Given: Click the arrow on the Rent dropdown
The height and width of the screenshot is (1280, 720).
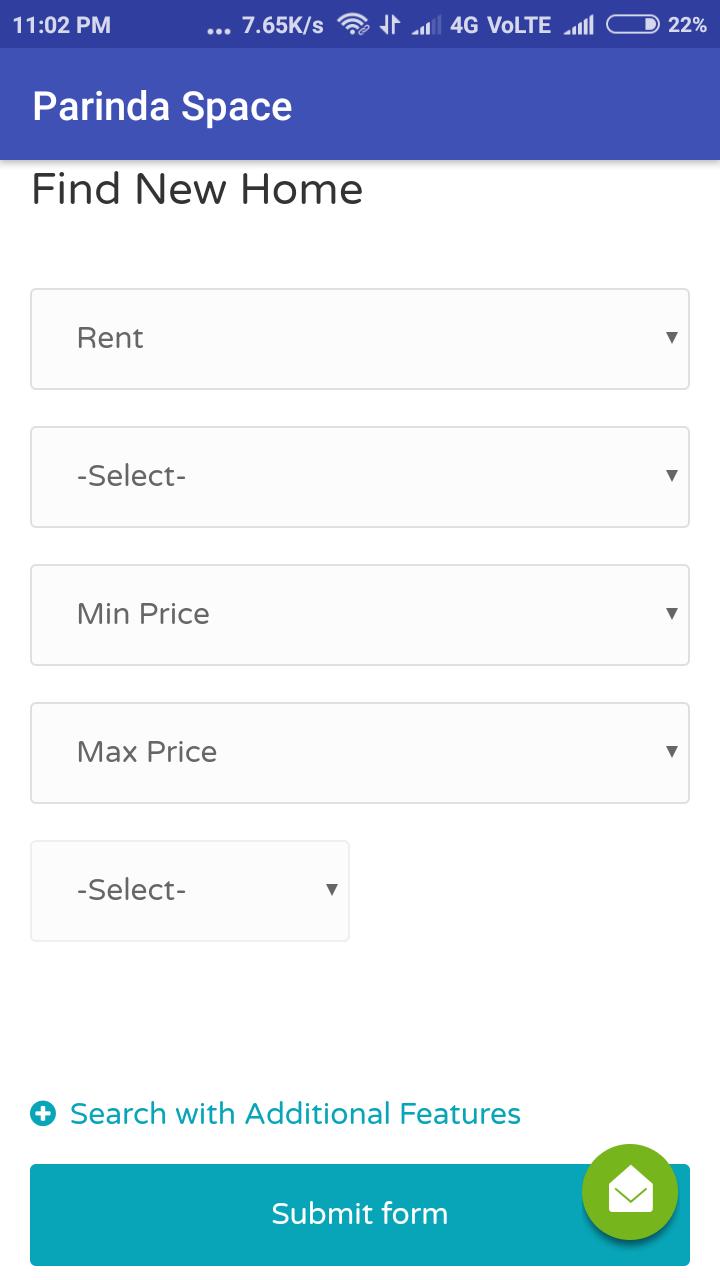Looking at the screenshot, I should (672, 338).
